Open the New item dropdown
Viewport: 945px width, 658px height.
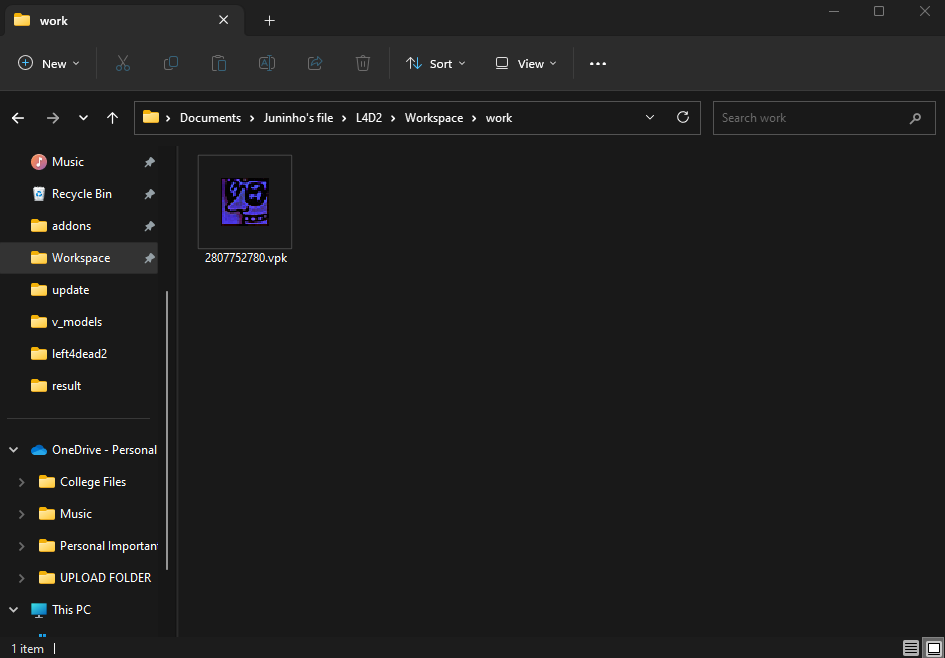[x=49, y=63]
